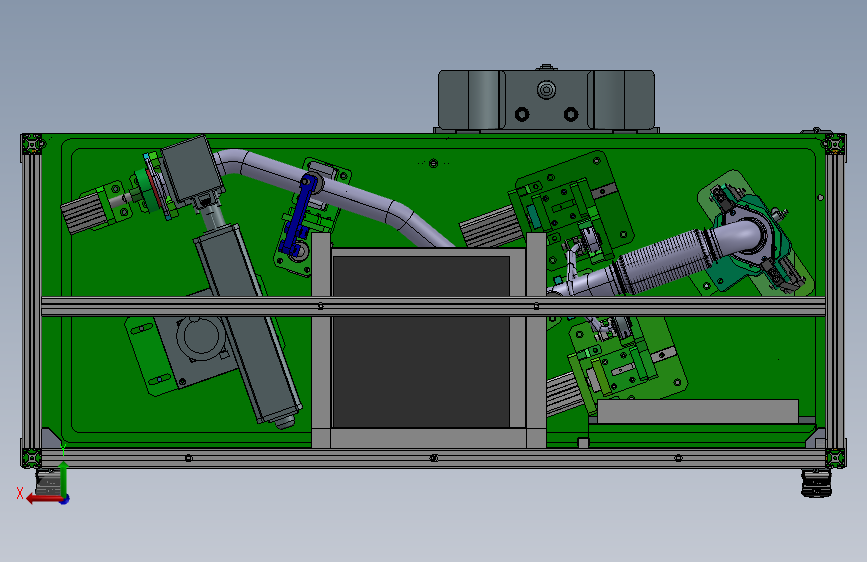Select the corrugated flexible pipe section

(661, 260)
